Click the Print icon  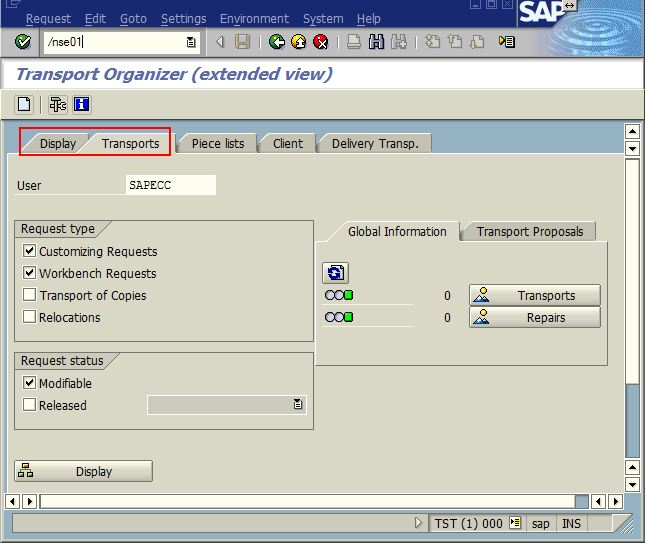pos(354,42)
